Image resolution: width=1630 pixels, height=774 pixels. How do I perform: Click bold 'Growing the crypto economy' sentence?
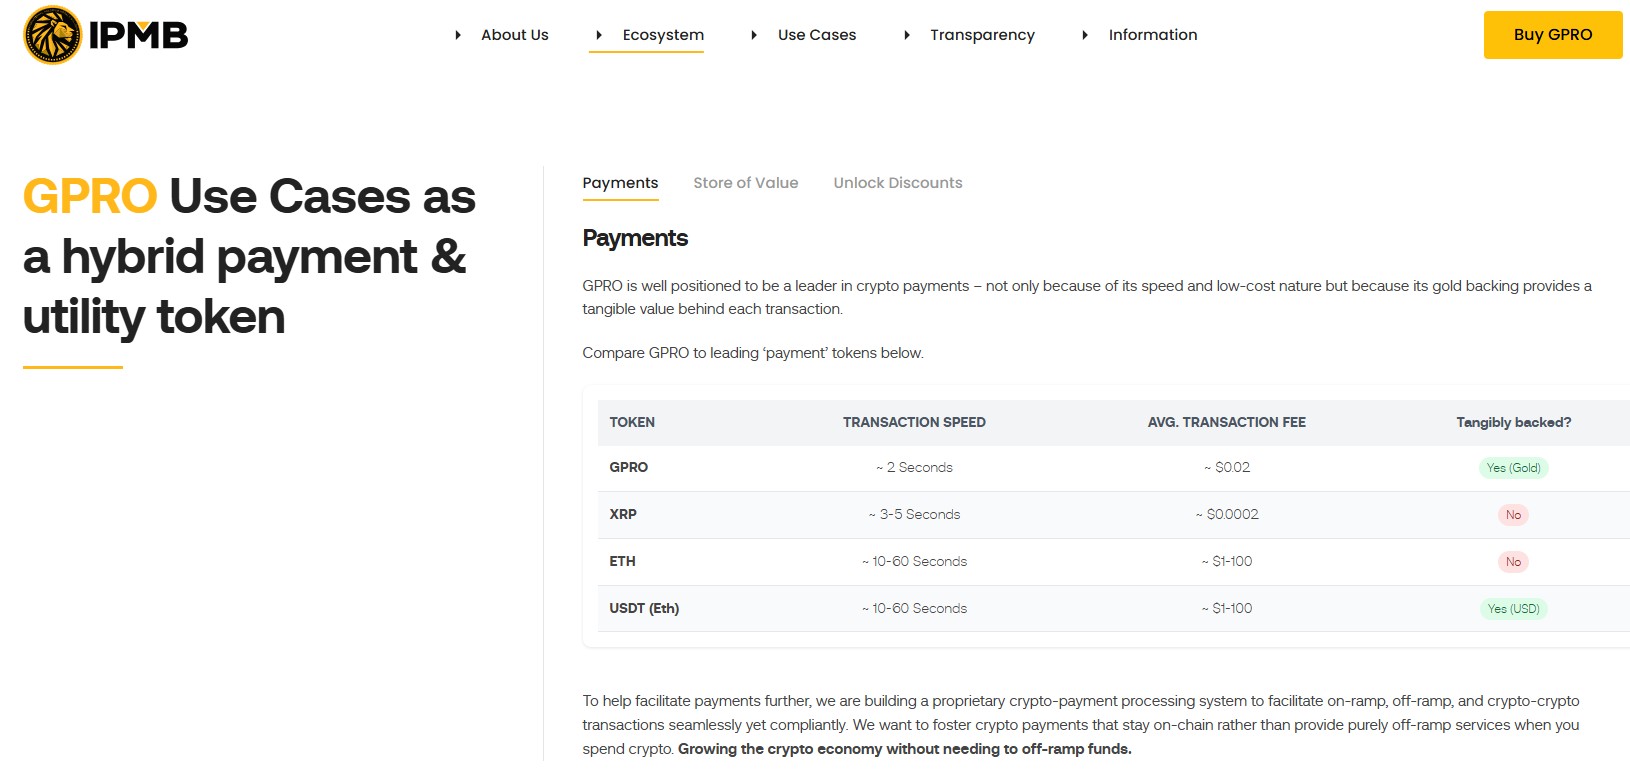pos(905,749)
